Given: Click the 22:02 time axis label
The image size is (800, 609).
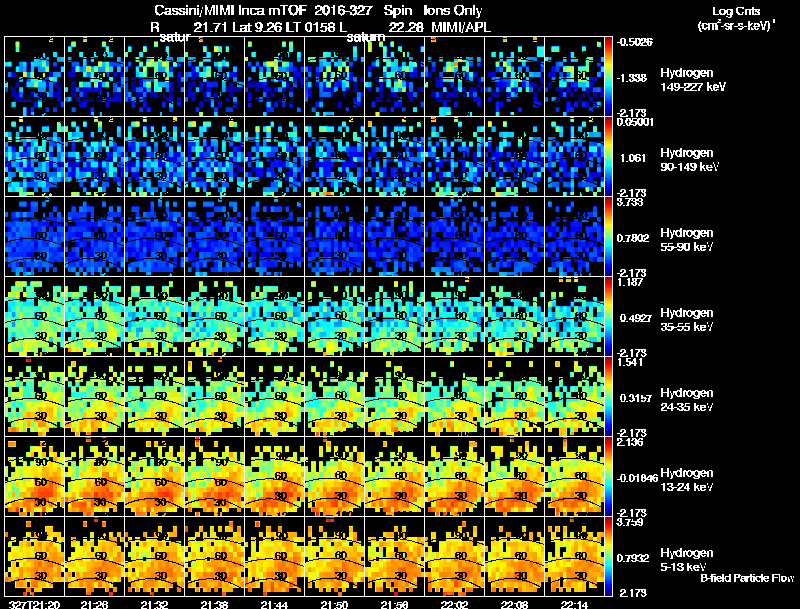Looking at the screenshot, I should (x=454, y=605).
